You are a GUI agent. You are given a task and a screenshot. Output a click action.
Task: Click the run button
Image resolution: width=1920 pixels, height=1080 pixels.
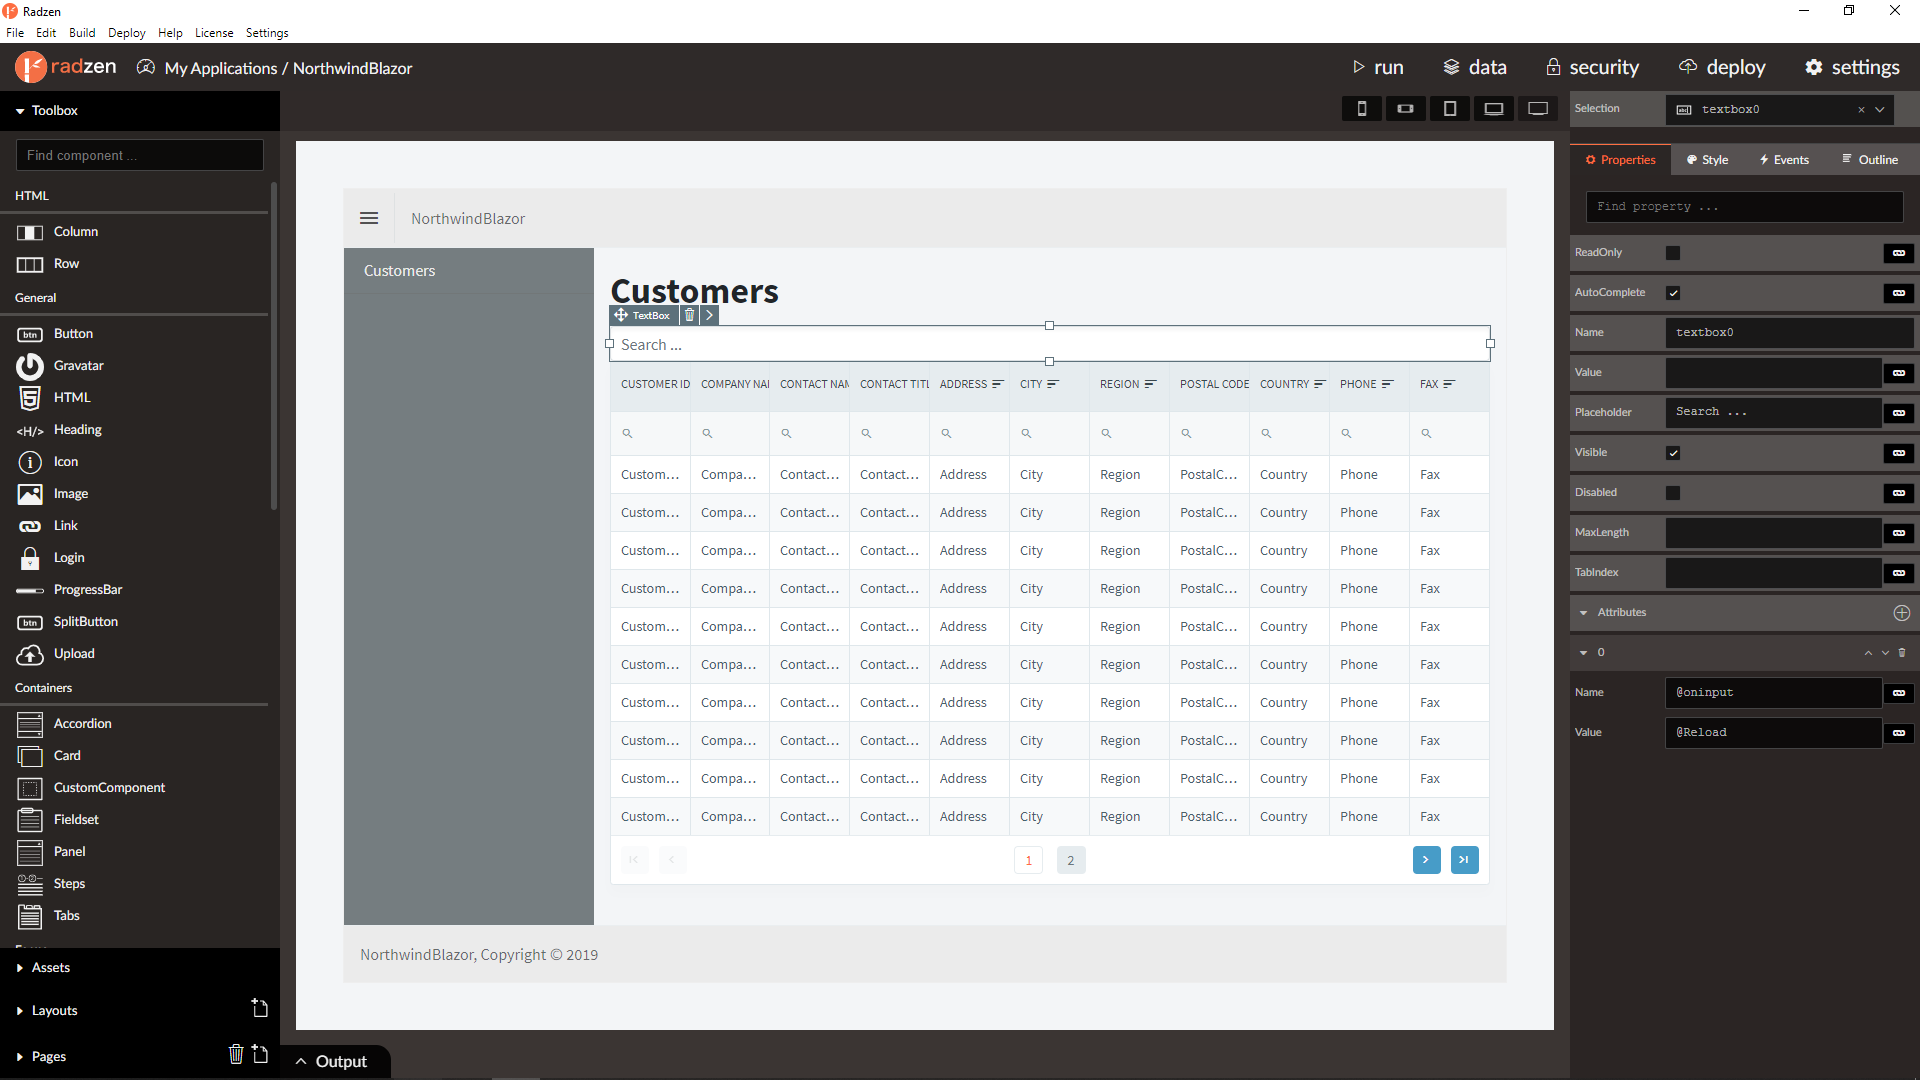click(1378, 67)
